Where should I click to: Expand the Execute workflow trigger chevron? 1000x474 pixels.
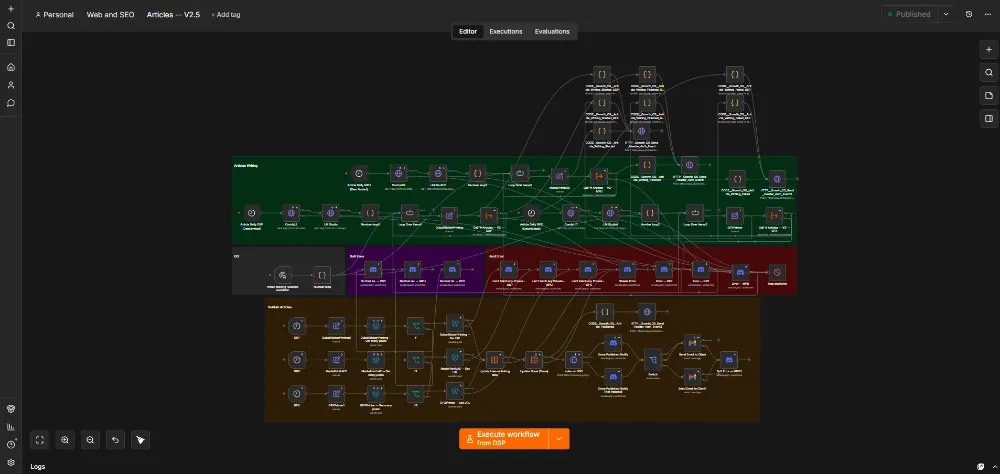[559, 439]
